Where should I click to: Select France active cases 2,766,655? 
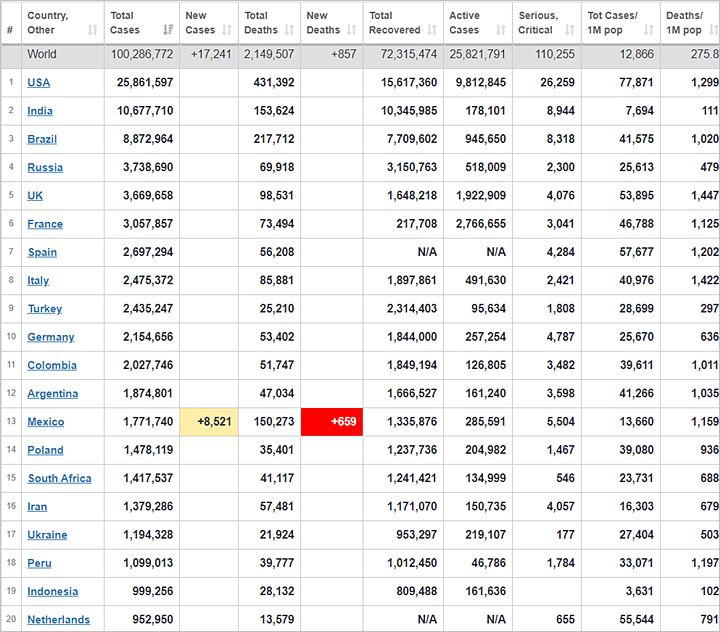481,224
